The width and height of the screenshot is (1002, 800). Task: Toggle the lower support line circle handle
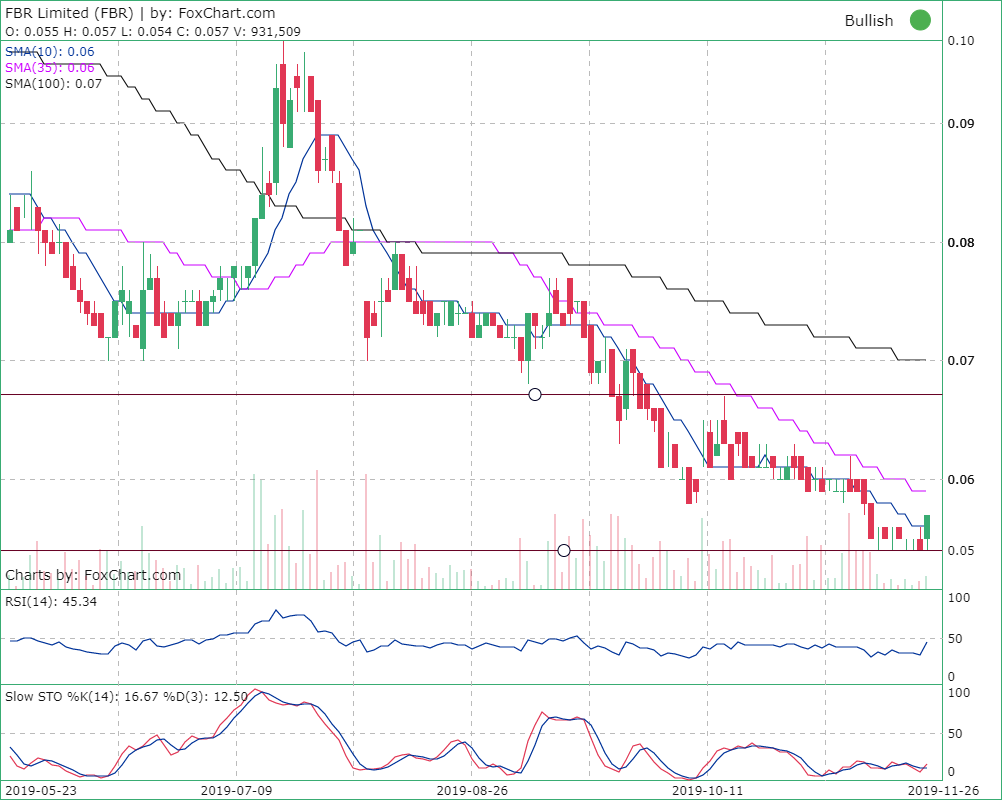563,550
